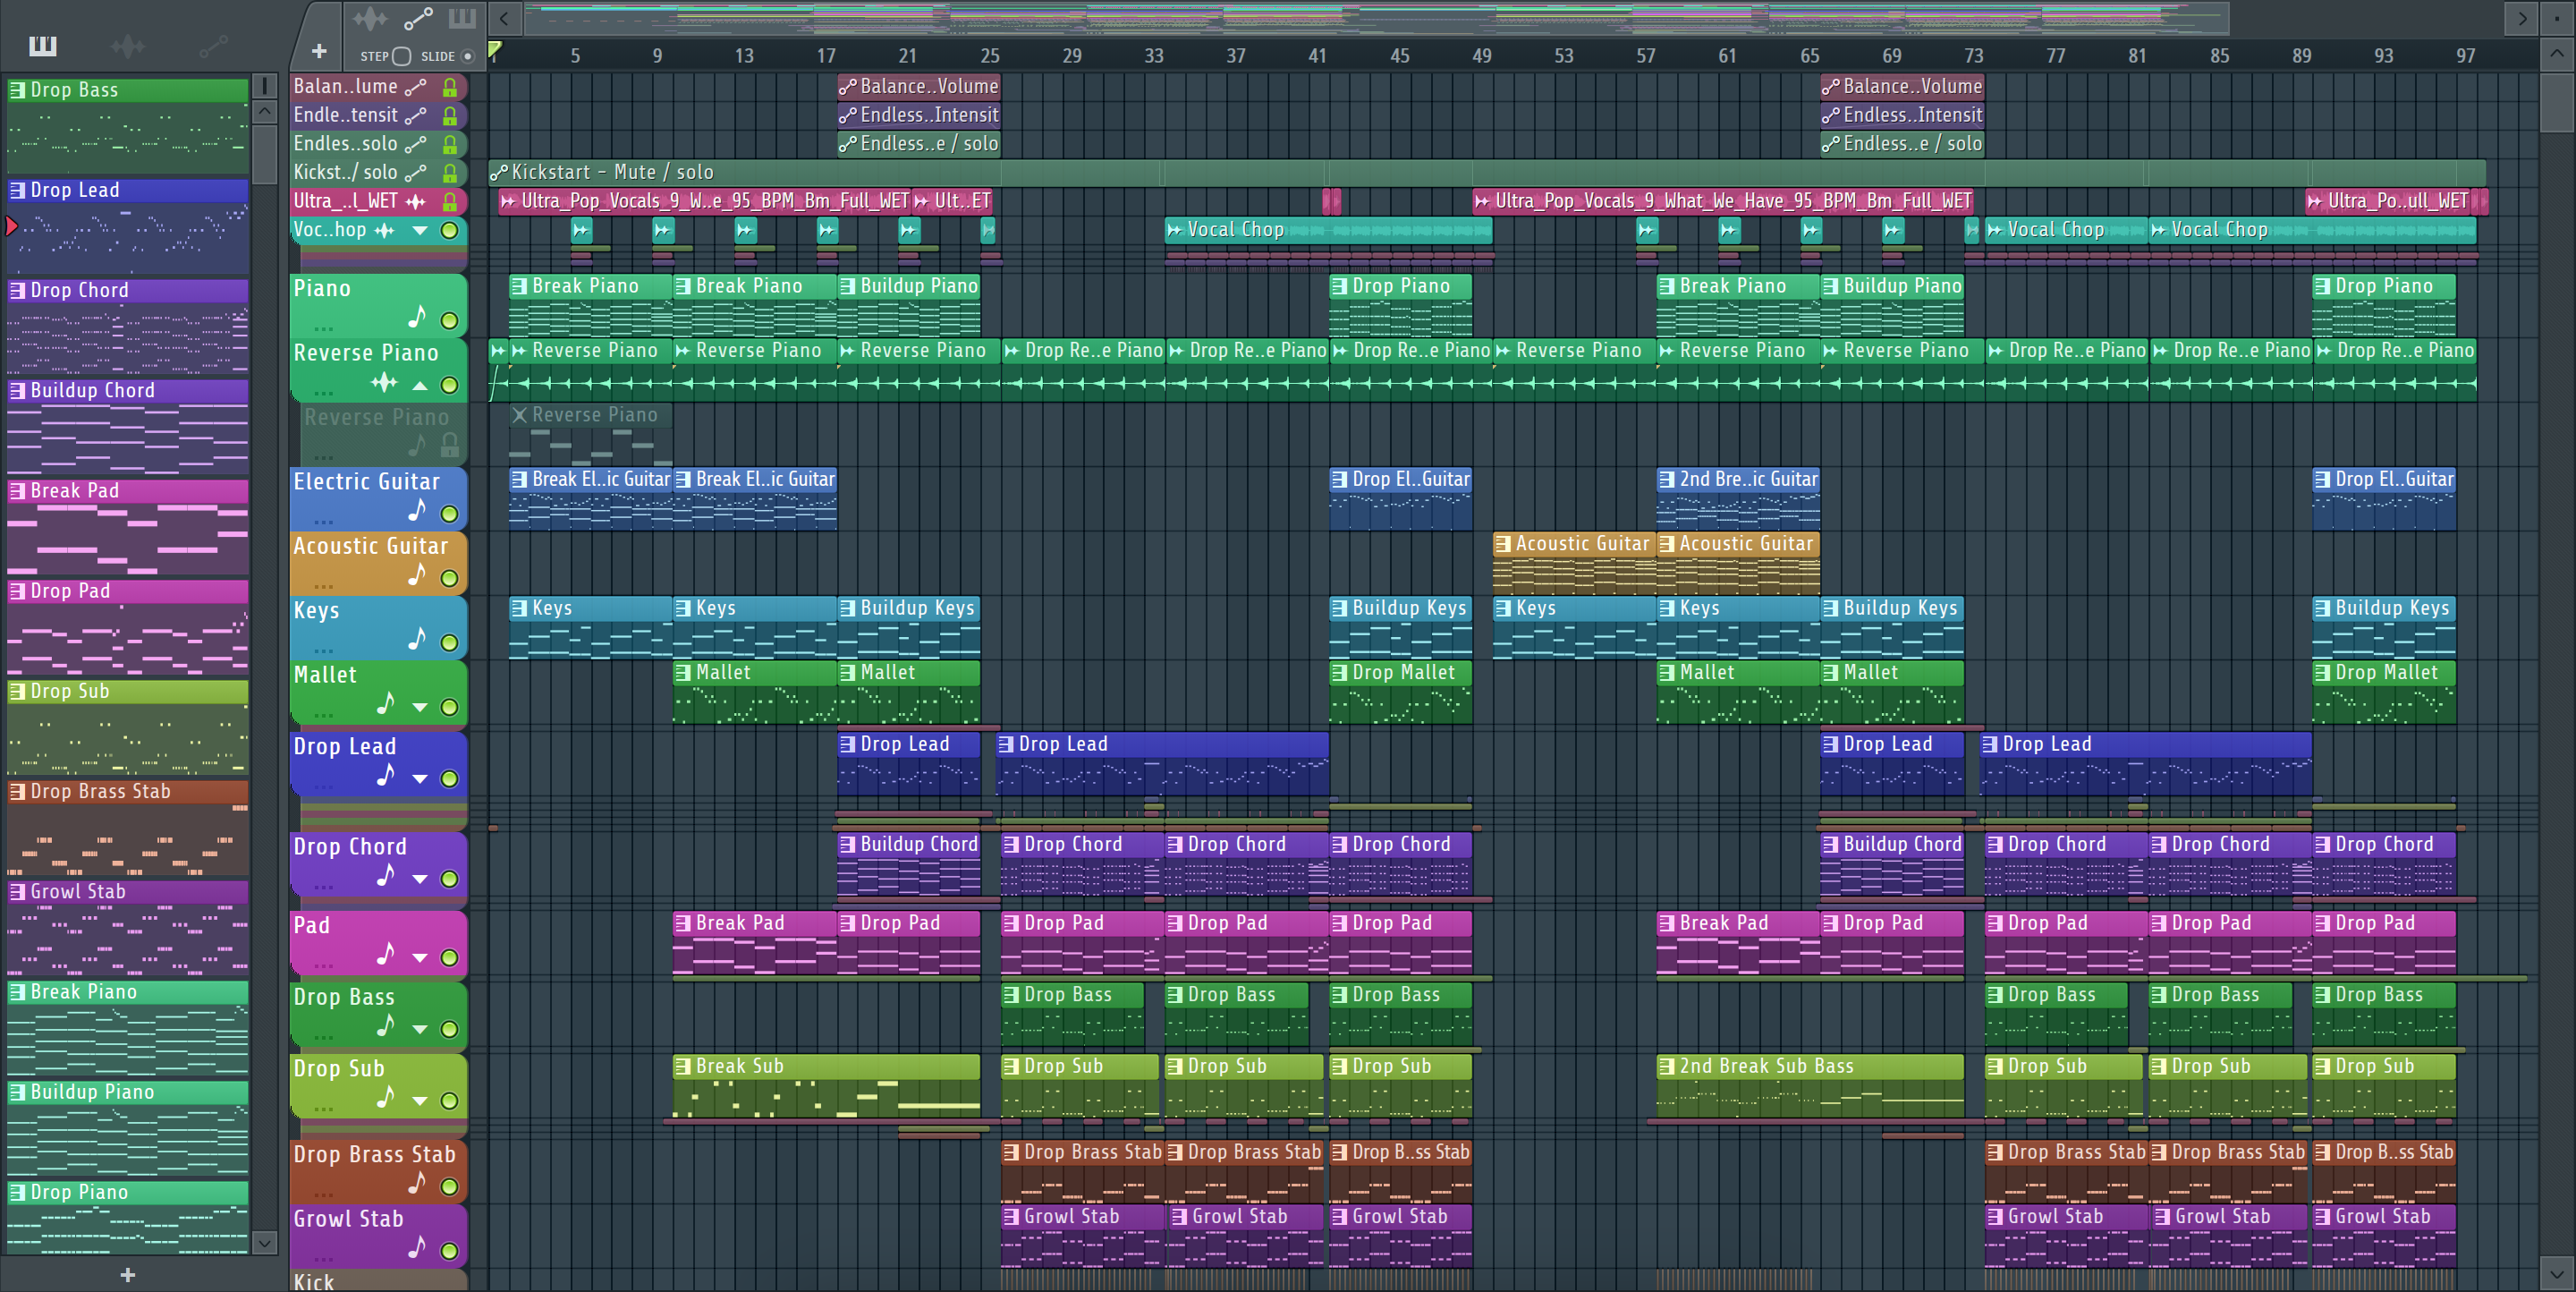Click waveform icon on Ultra_..l_WET track
The image size is (2576, 1292).
coord(416,202)
